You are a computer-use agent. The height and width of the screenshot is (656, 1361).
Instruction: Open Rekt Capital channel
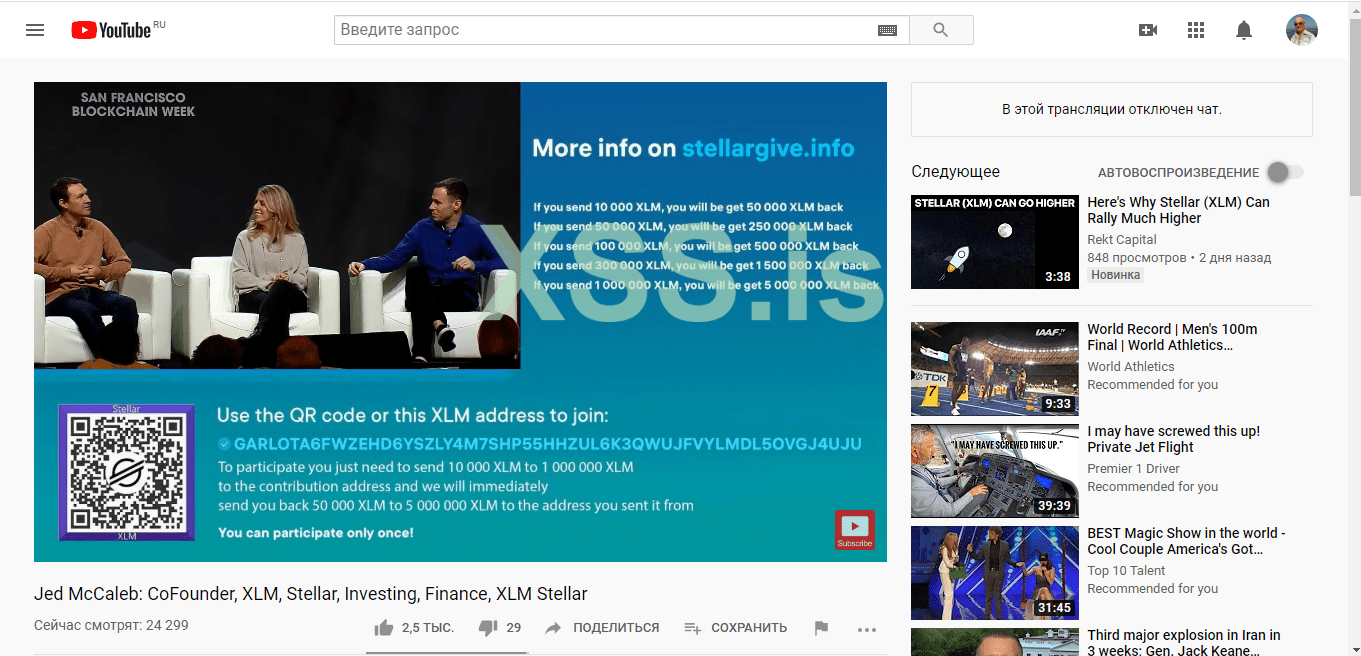coord(1122,240)
